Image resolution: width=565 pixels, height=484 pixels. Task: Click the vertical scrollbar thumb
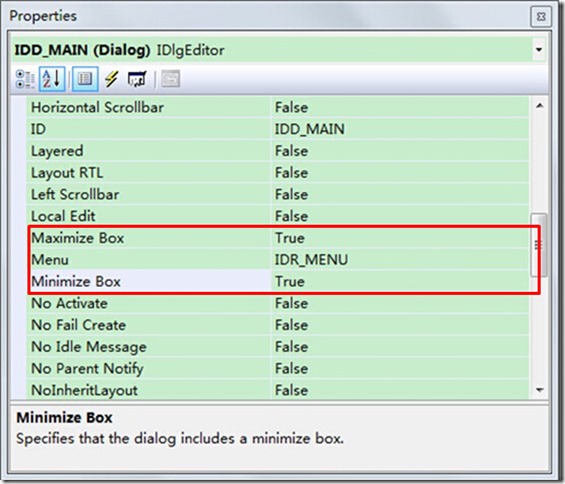(x=539, y=245)
